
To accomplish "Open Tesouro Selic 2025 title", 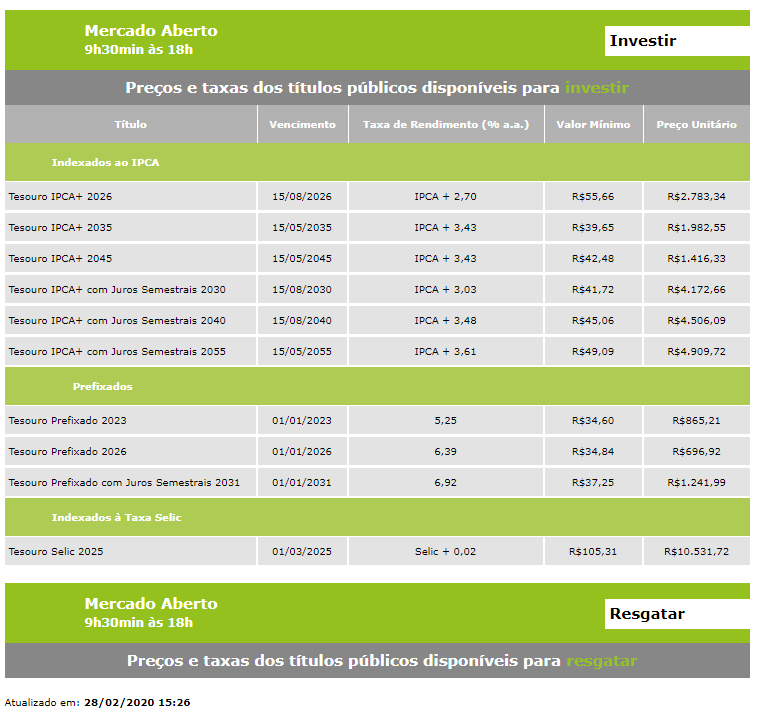I will click(x=56, y=552).
